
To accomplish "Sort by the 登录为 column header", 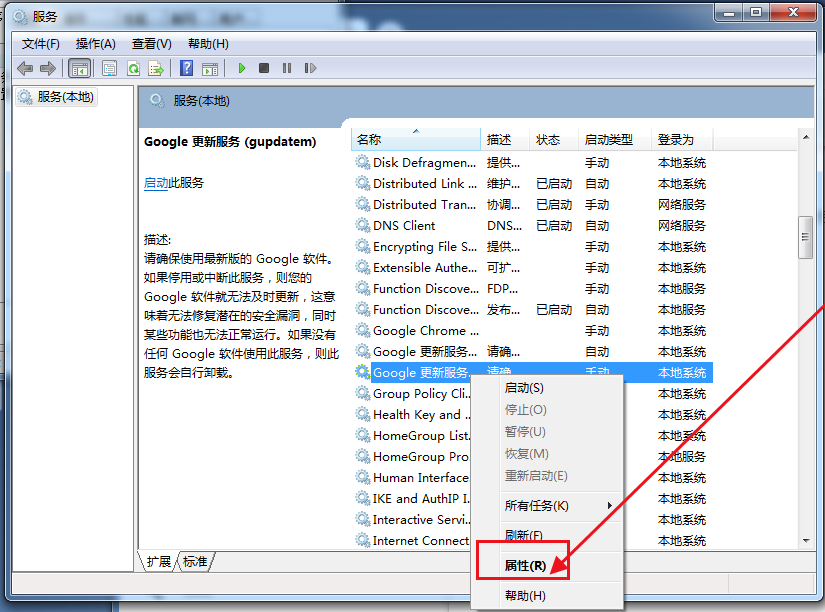I will [682, 139].
